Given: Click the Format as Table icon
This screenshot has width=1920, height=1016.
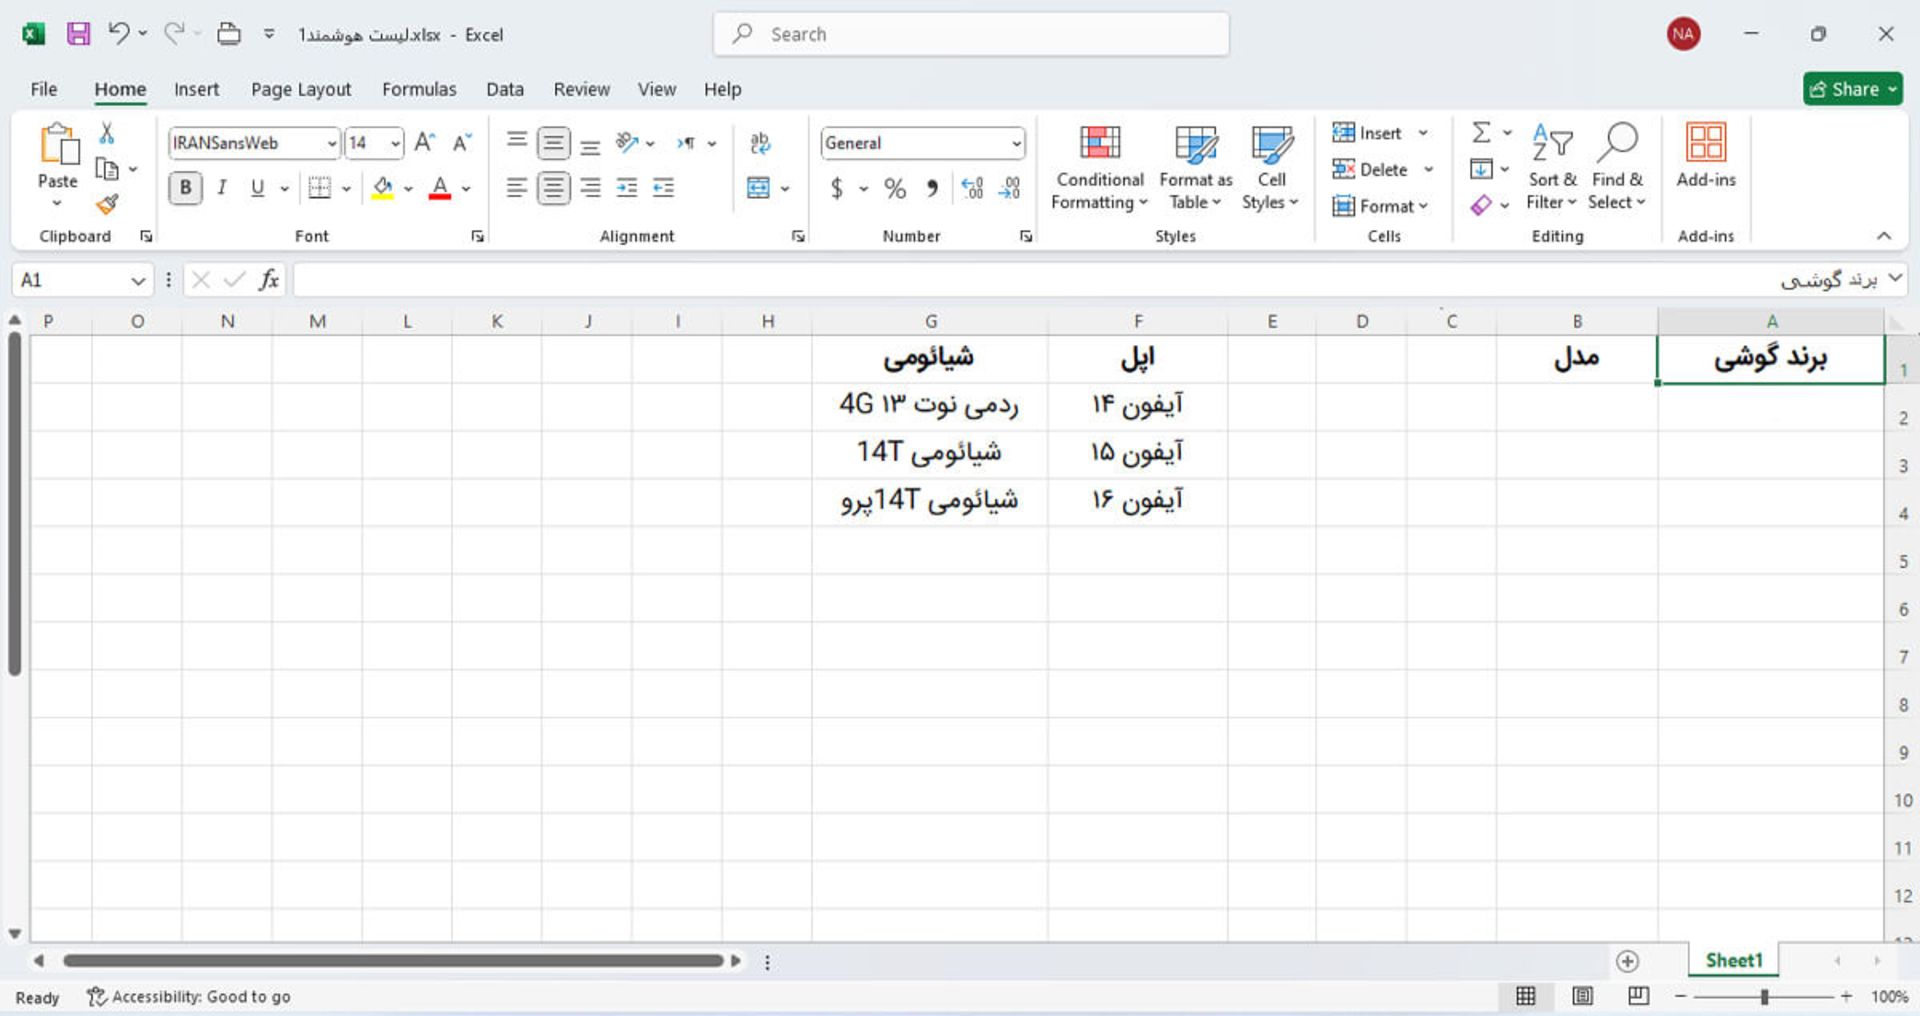Looking at the screenshot, I should (1195, 167).
